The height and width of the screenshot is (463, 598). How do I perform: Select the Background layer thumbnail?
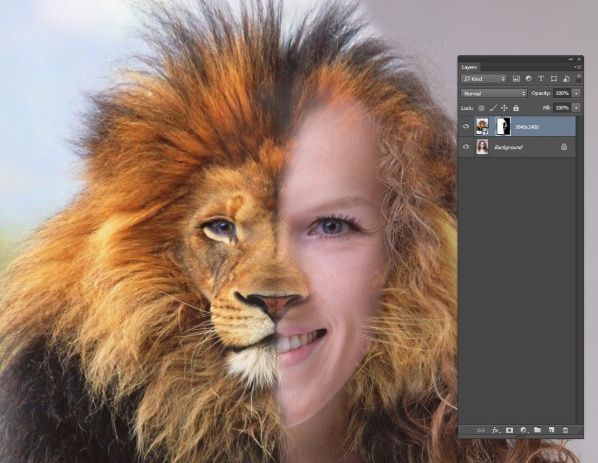482,147
